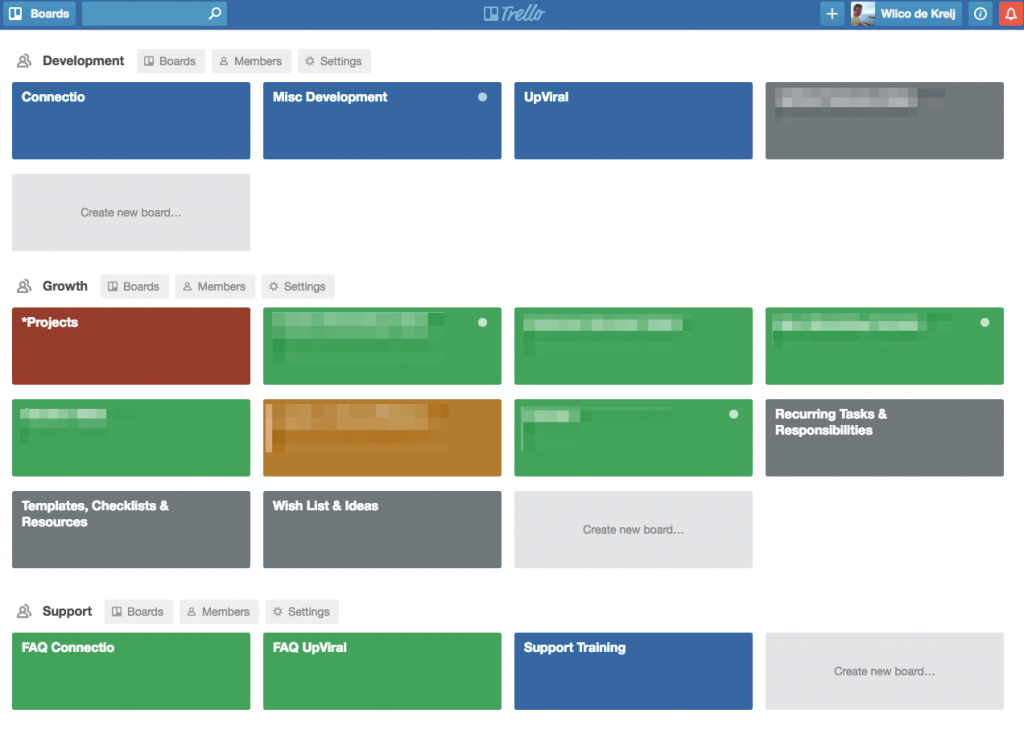This screenshot has width=1024, height=730.
Task: Open Growth team Boards tab
Action: (134, 286)
